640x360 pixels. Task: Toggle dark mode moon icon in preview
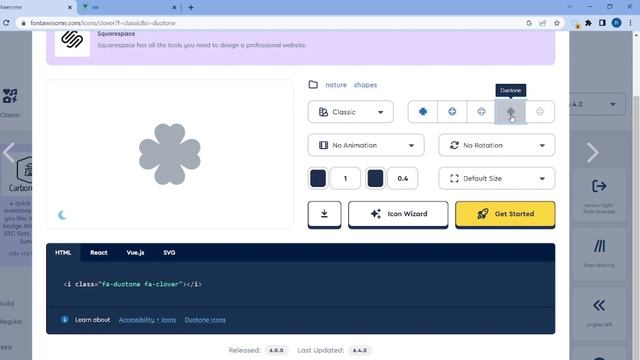pyautogui.click(x=62, y=215)
